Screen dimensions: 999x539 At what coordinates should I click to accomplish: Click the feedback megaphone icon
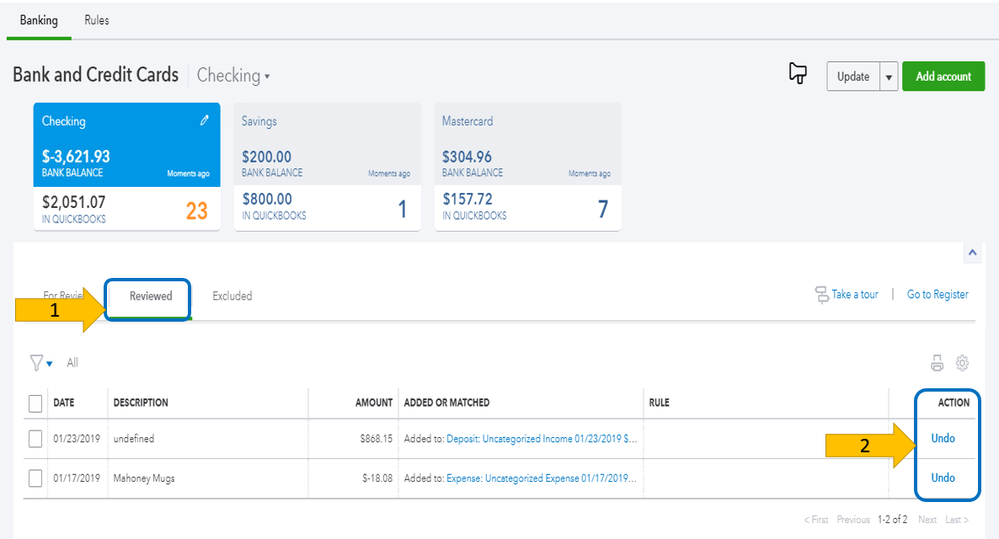pyautogui.click(x=798, y=73)
